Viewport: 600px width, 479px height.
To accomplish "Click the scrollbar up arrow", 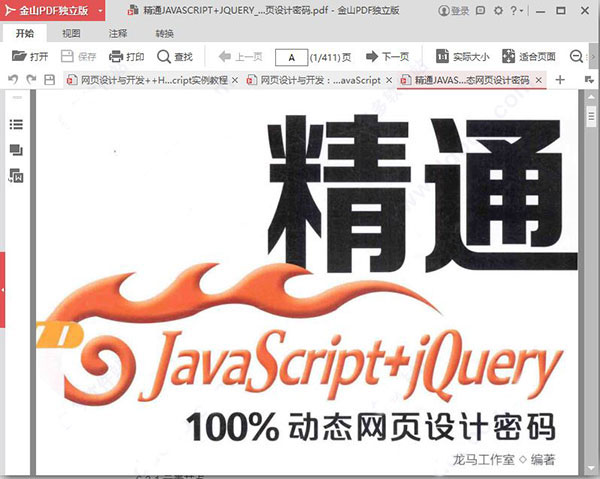I will click(x=592, y=96).
